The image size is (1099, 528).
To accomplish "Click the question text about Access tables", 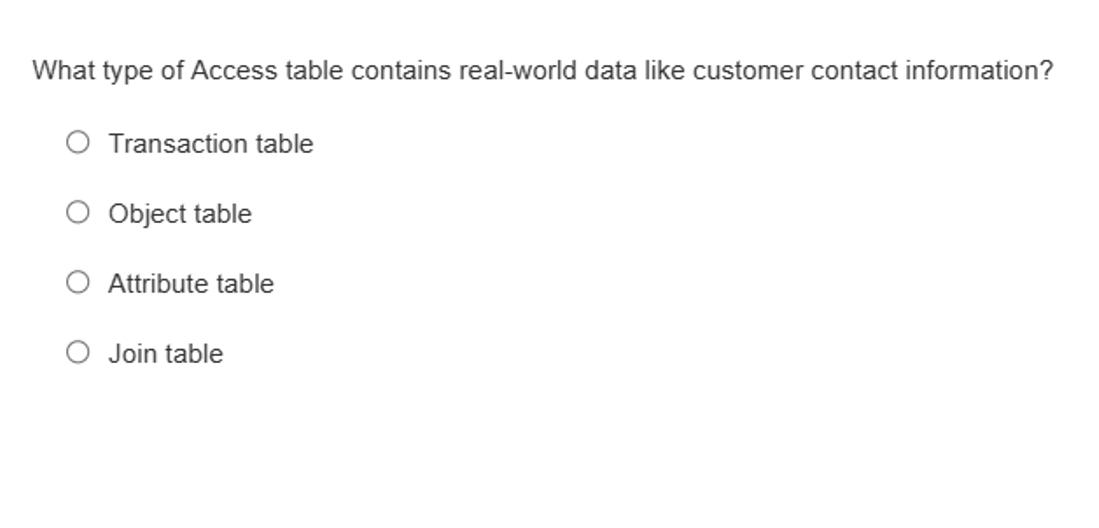I will coord(542,71).
